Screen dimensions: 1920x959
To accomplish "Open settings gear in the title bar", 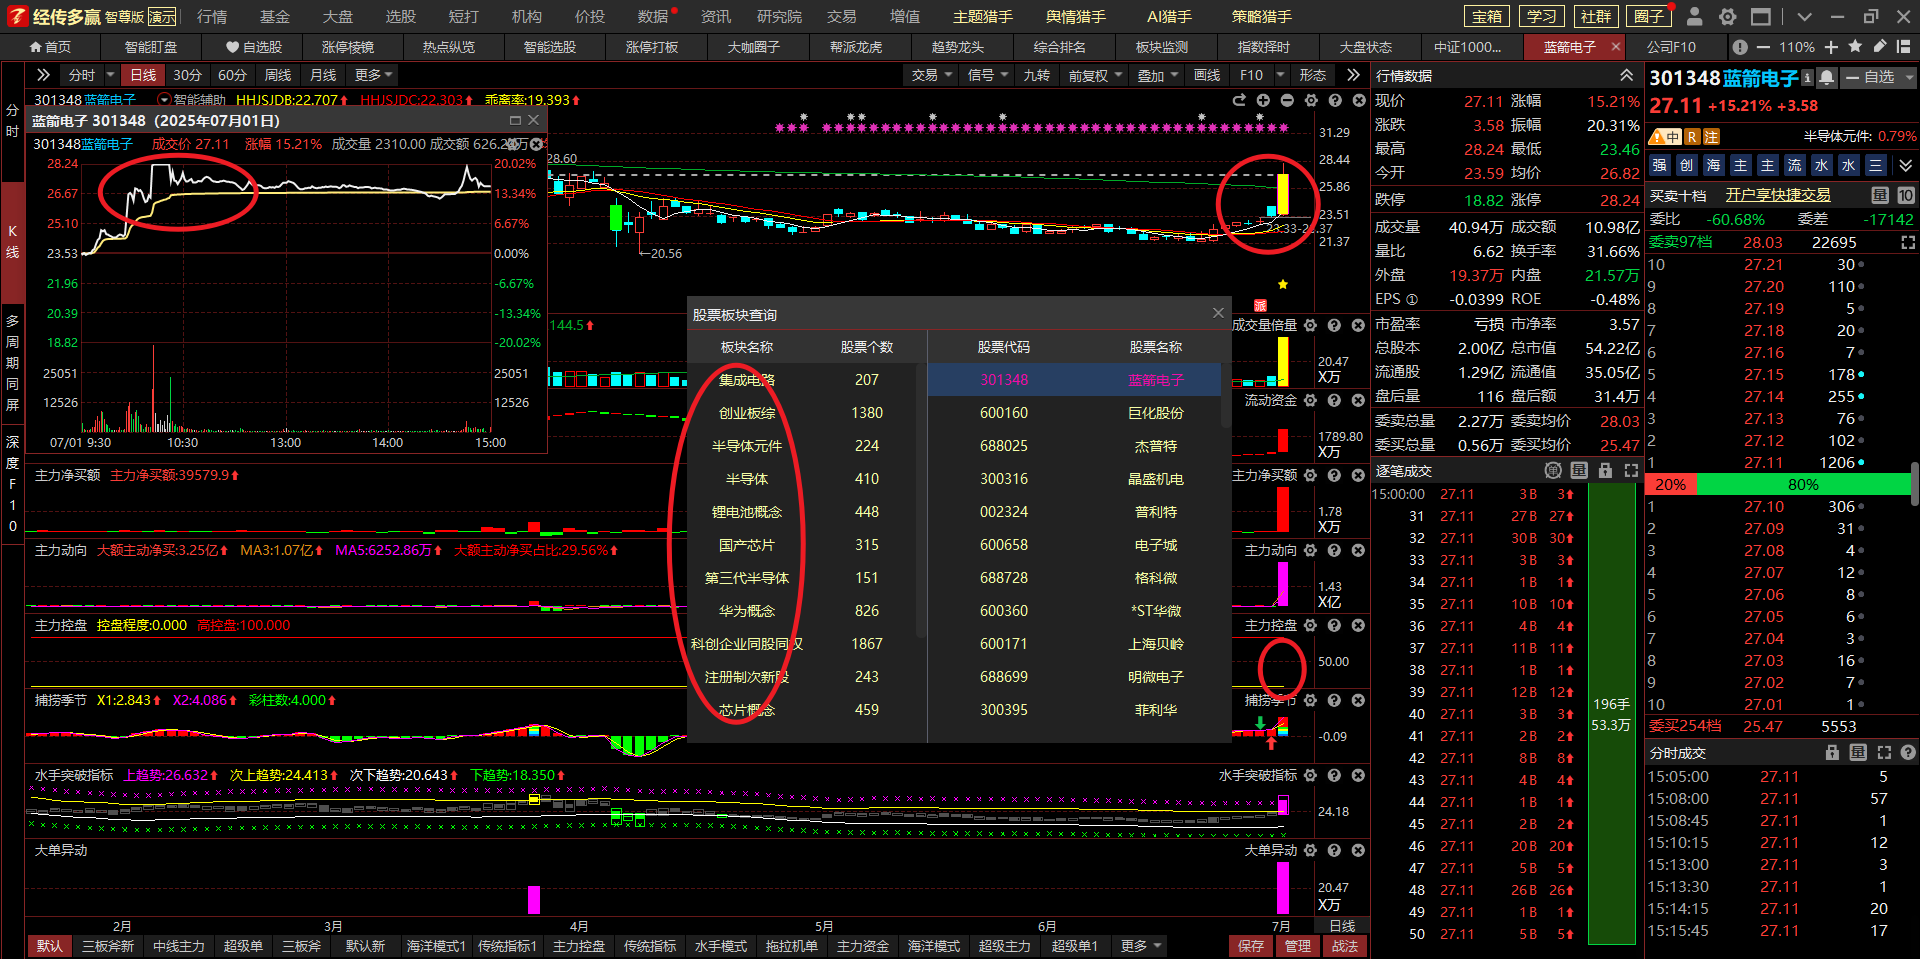I will [x=1727, y=16].
